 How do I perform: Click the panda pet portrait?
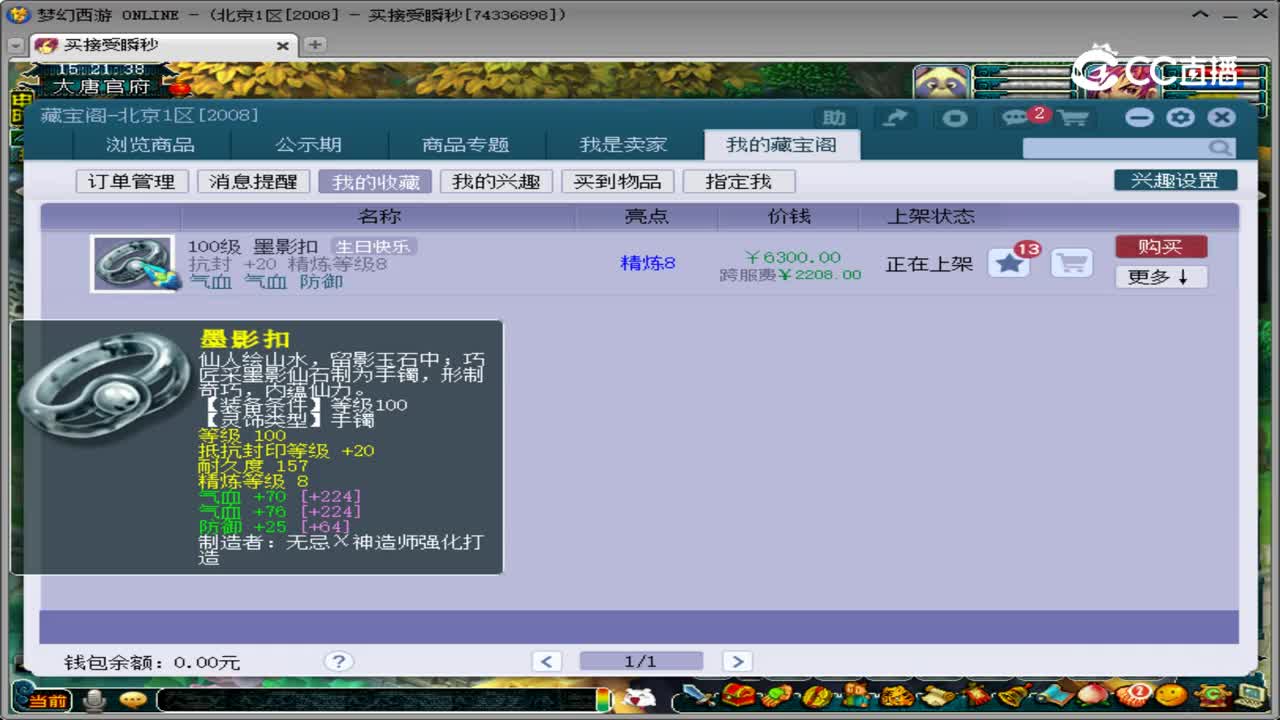[941, 82]
